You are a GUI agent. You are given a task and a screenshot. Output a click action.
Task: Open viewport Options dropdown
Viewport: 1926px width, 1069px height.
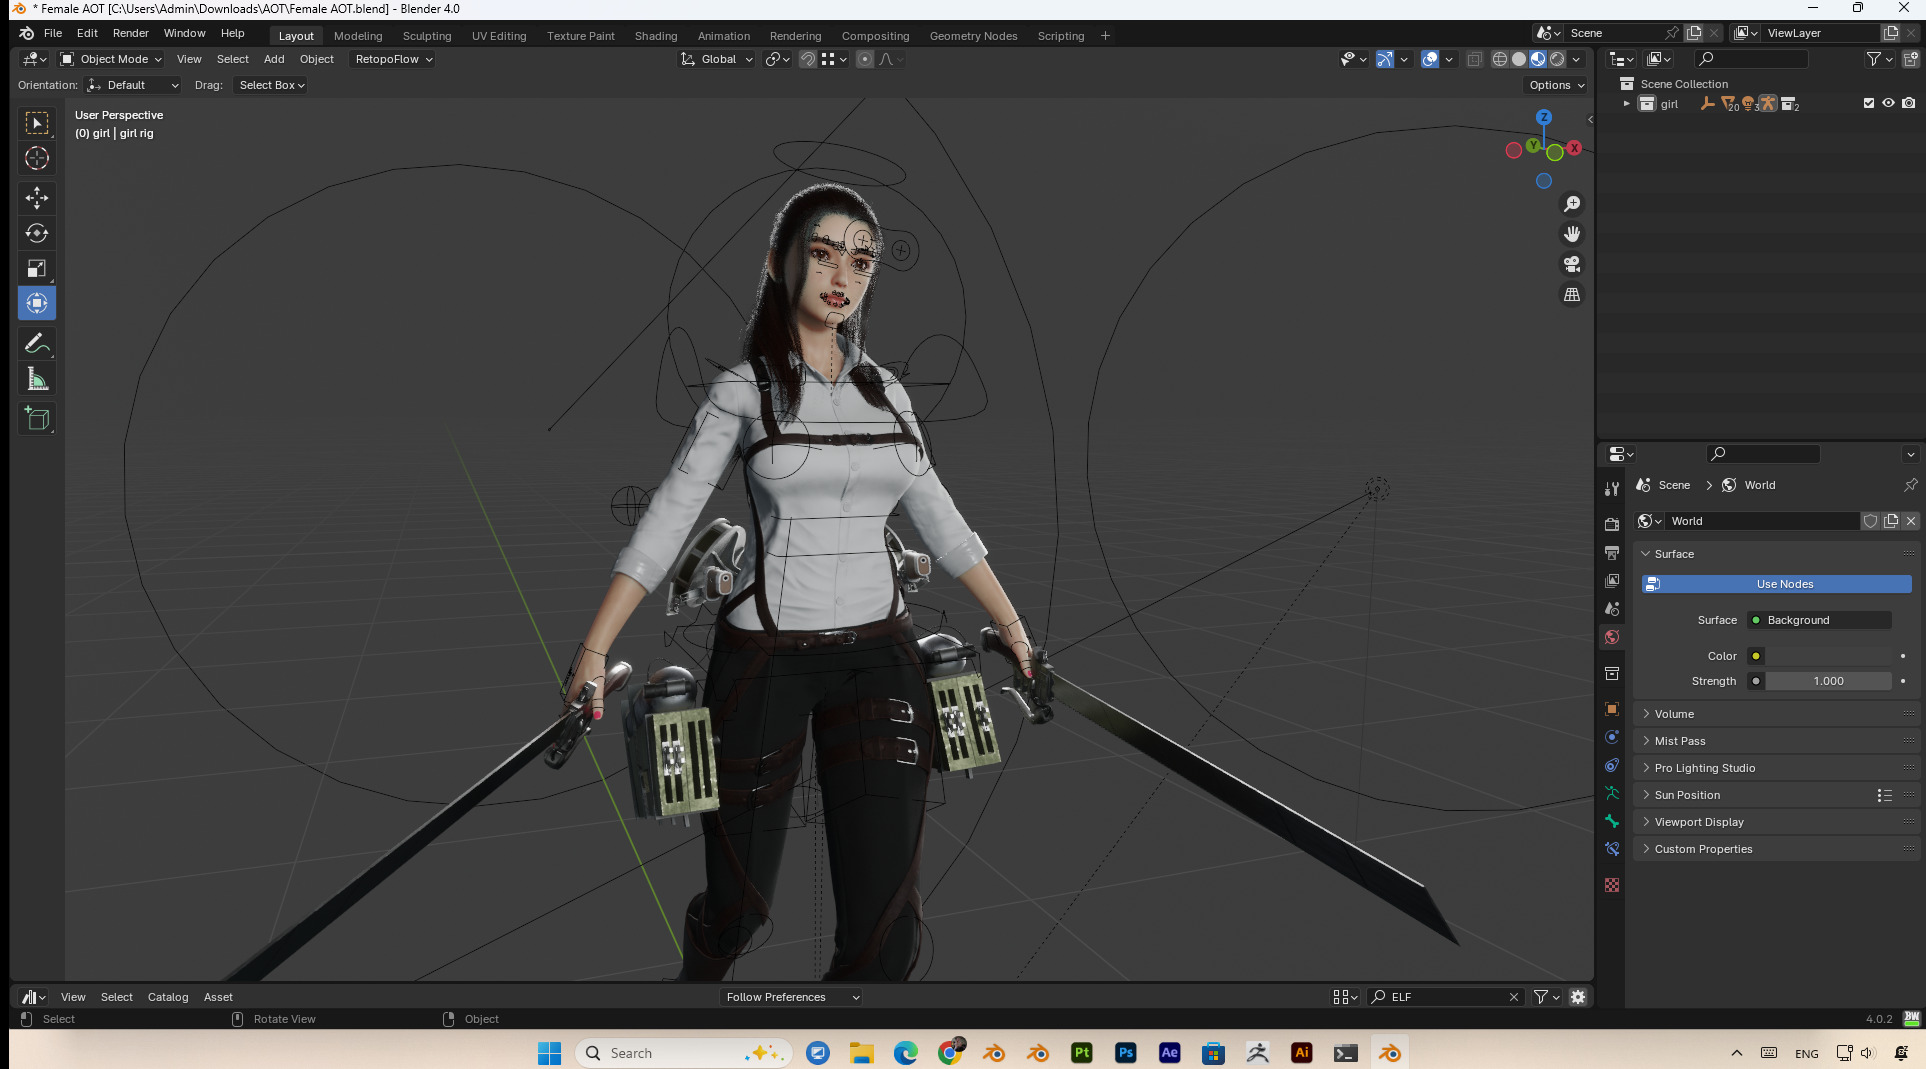1556,85
